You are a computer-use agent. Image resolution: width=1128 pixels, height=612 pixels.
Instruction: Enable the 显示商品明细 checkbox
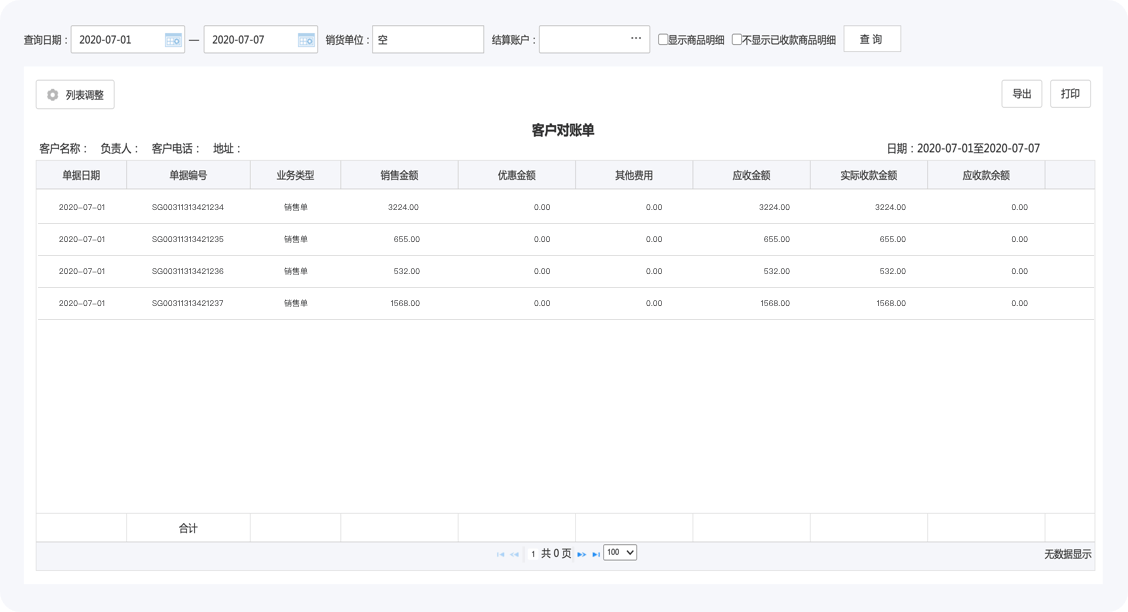[x=663, y=40]
